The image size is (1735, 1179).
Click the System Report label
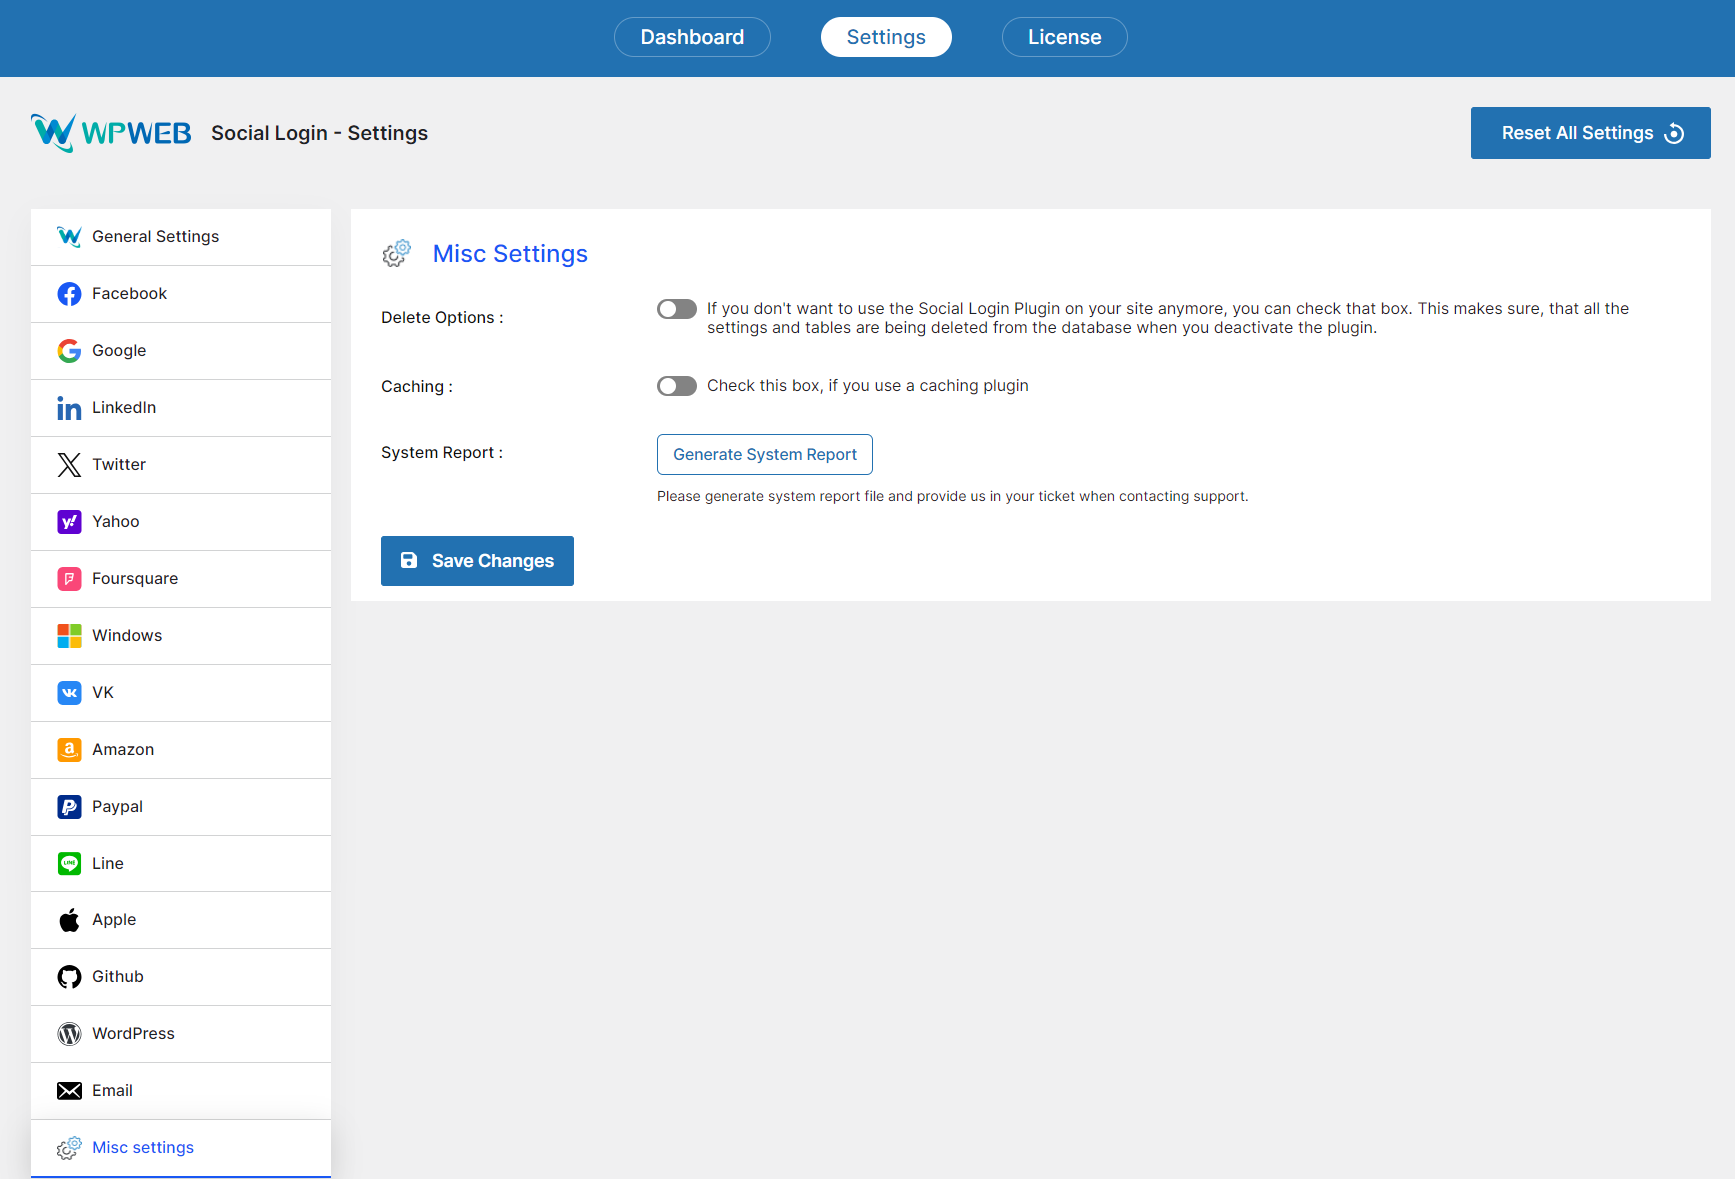pyautogui.click(x=442, y=453)
